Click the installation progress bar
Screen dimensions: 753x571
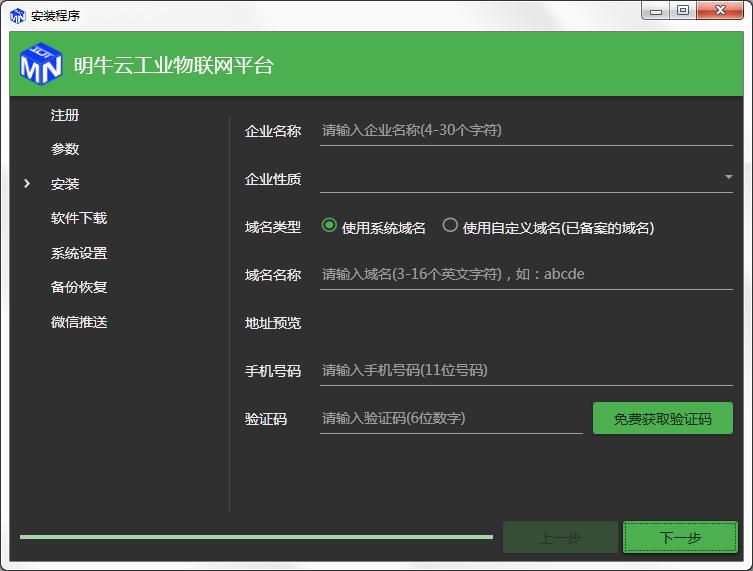(256, 537)
